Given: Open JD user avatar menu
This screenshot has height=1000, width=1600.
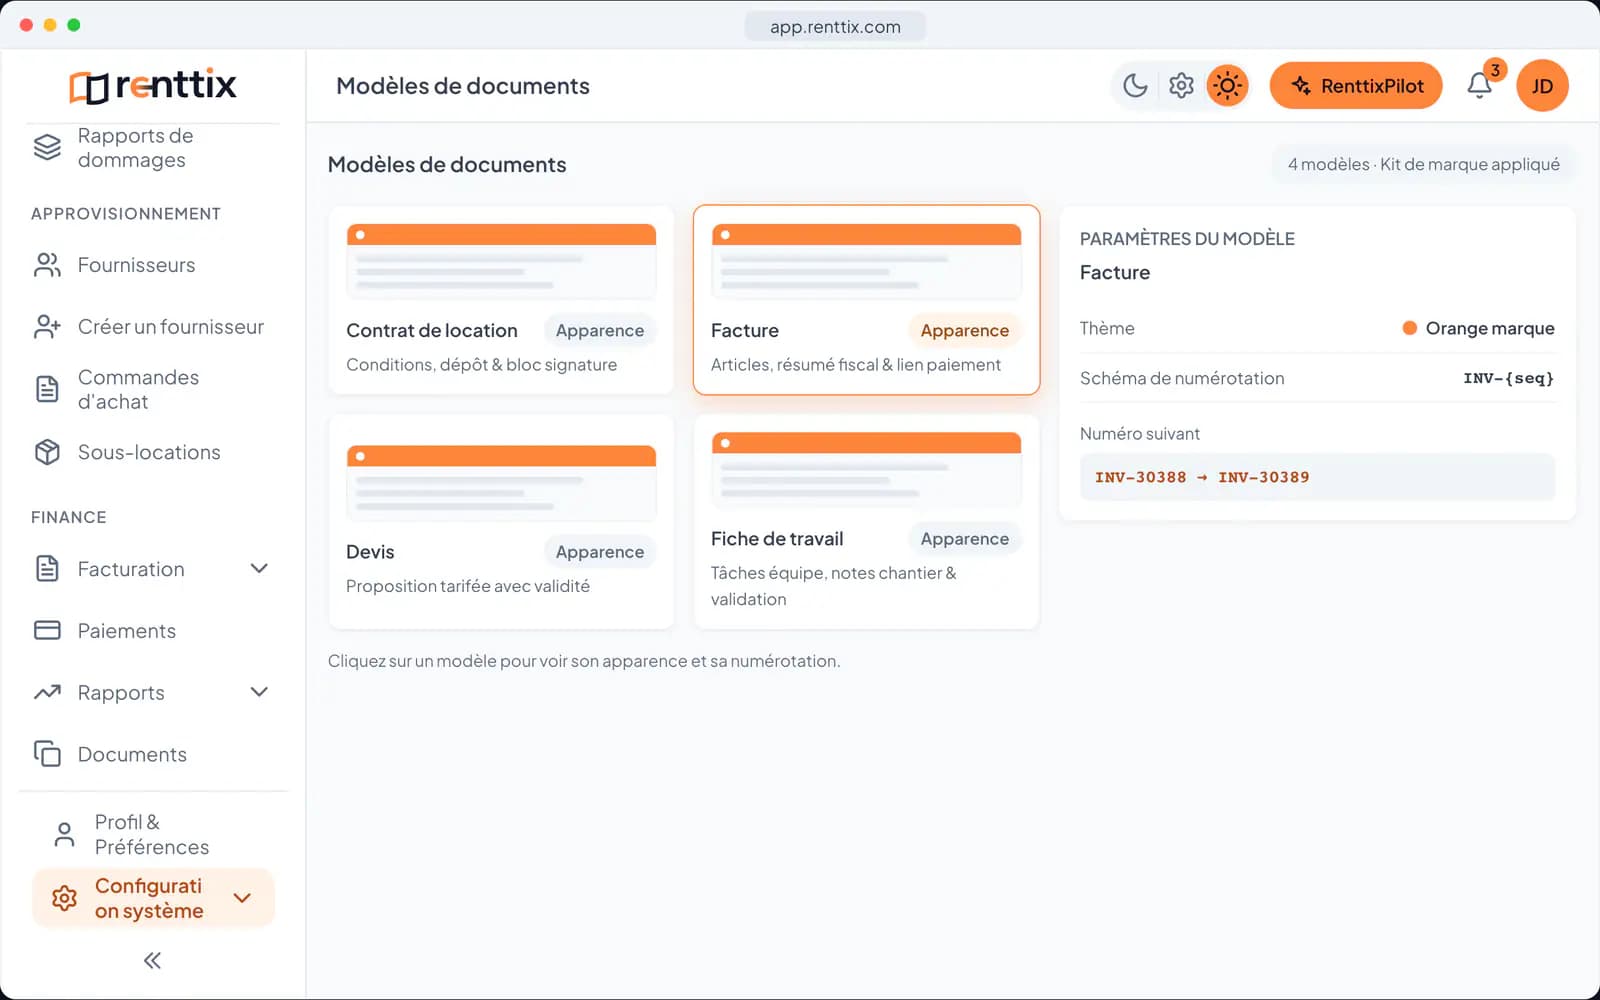Looking at the screenshot, I should [x=1542, y=86].
